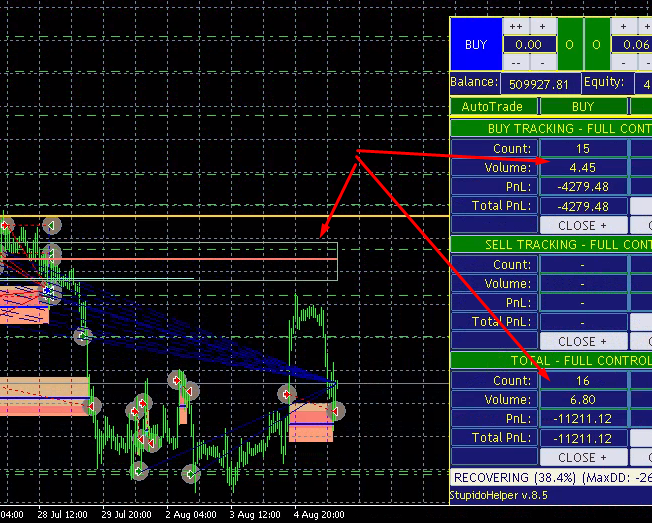Click Buy Tracking PnL value -4279.48

(583, 187)
